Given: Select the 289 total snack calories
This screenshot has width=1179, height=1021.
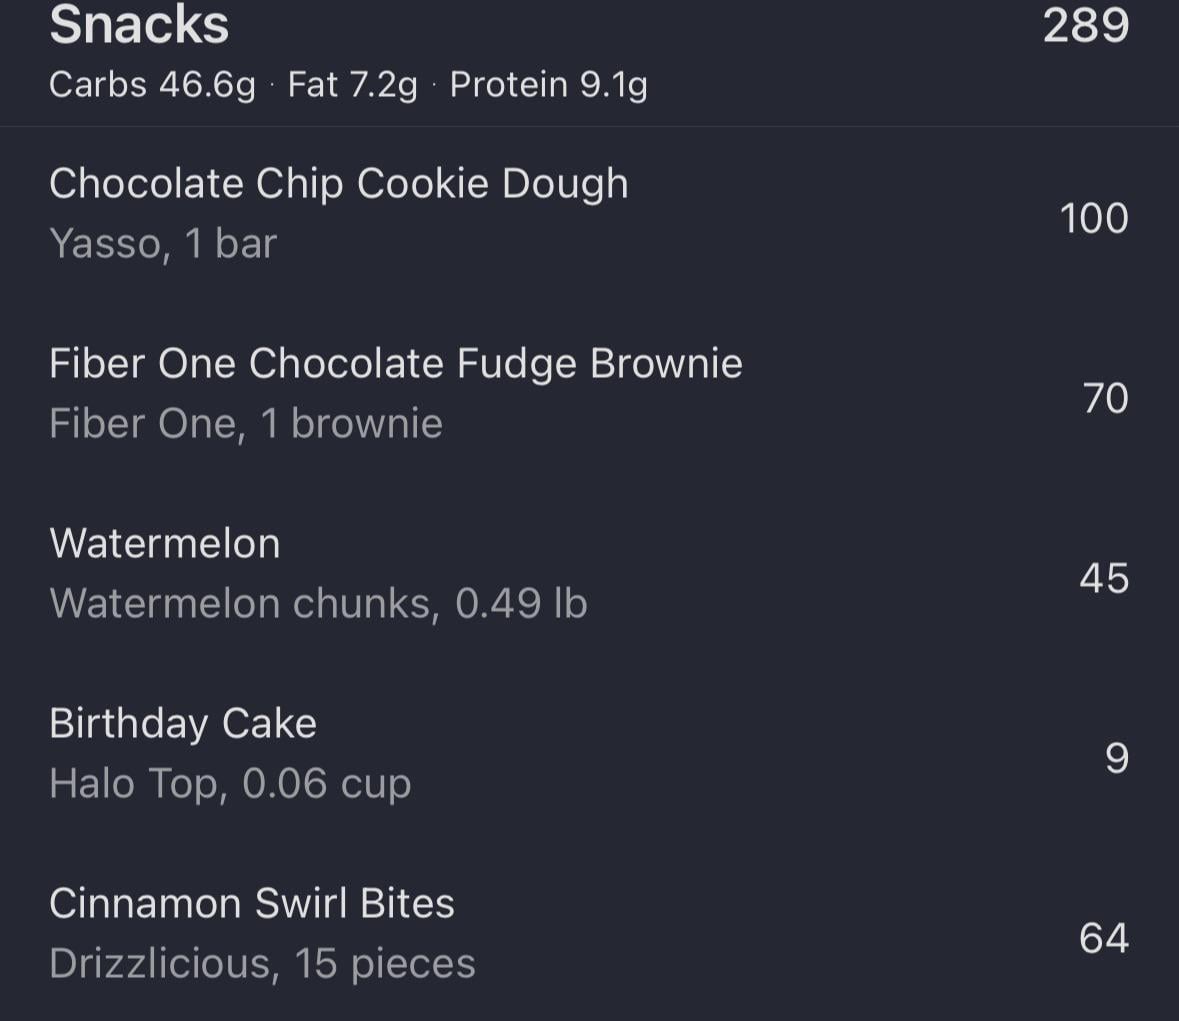Looking at the screenshot, I should pos(1085,25).
